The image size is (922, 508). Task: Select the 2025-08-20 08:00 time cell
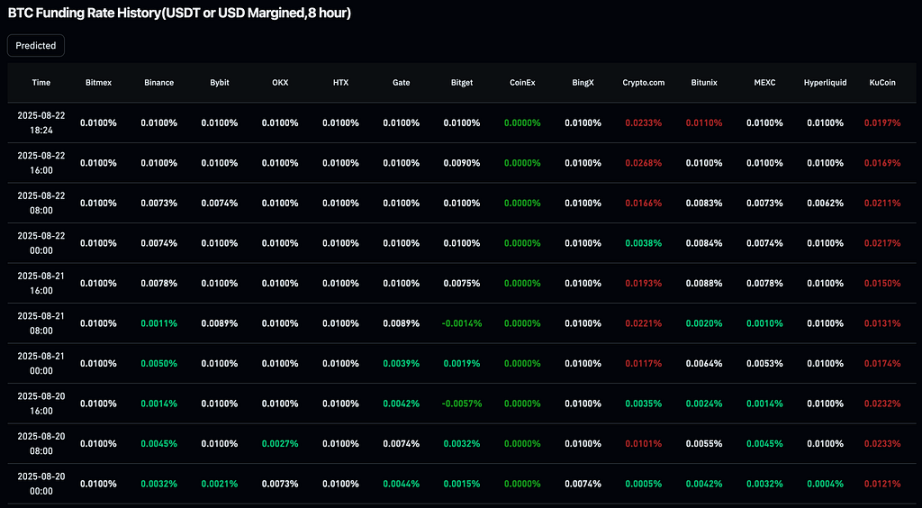point(41,443)
